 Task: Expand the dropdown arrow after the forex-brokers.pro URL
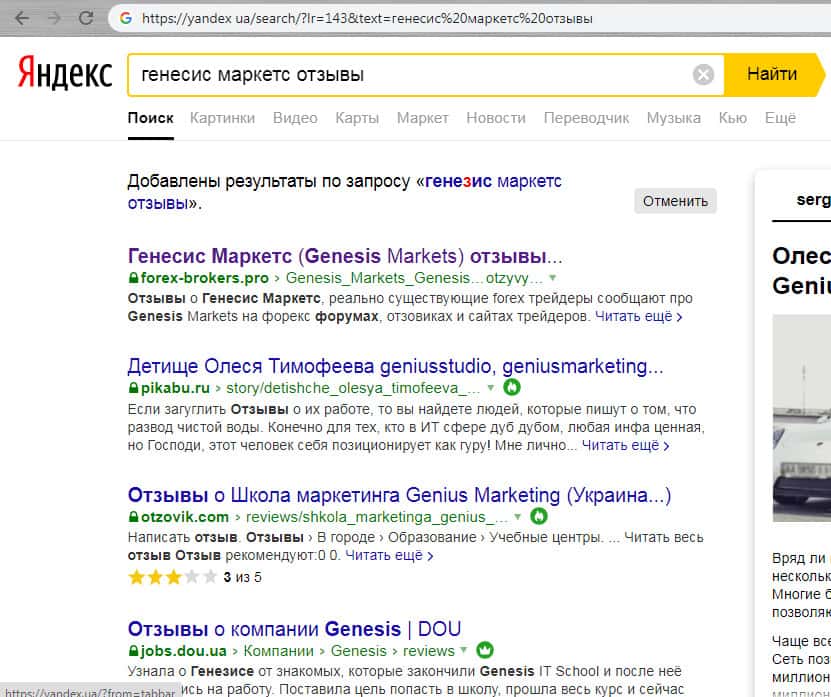pyautogui.click(x=553, y=278)
